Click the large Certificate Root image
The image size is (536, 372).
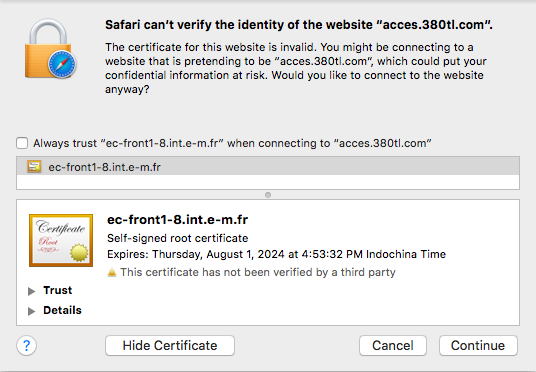(x=61, y=240)
